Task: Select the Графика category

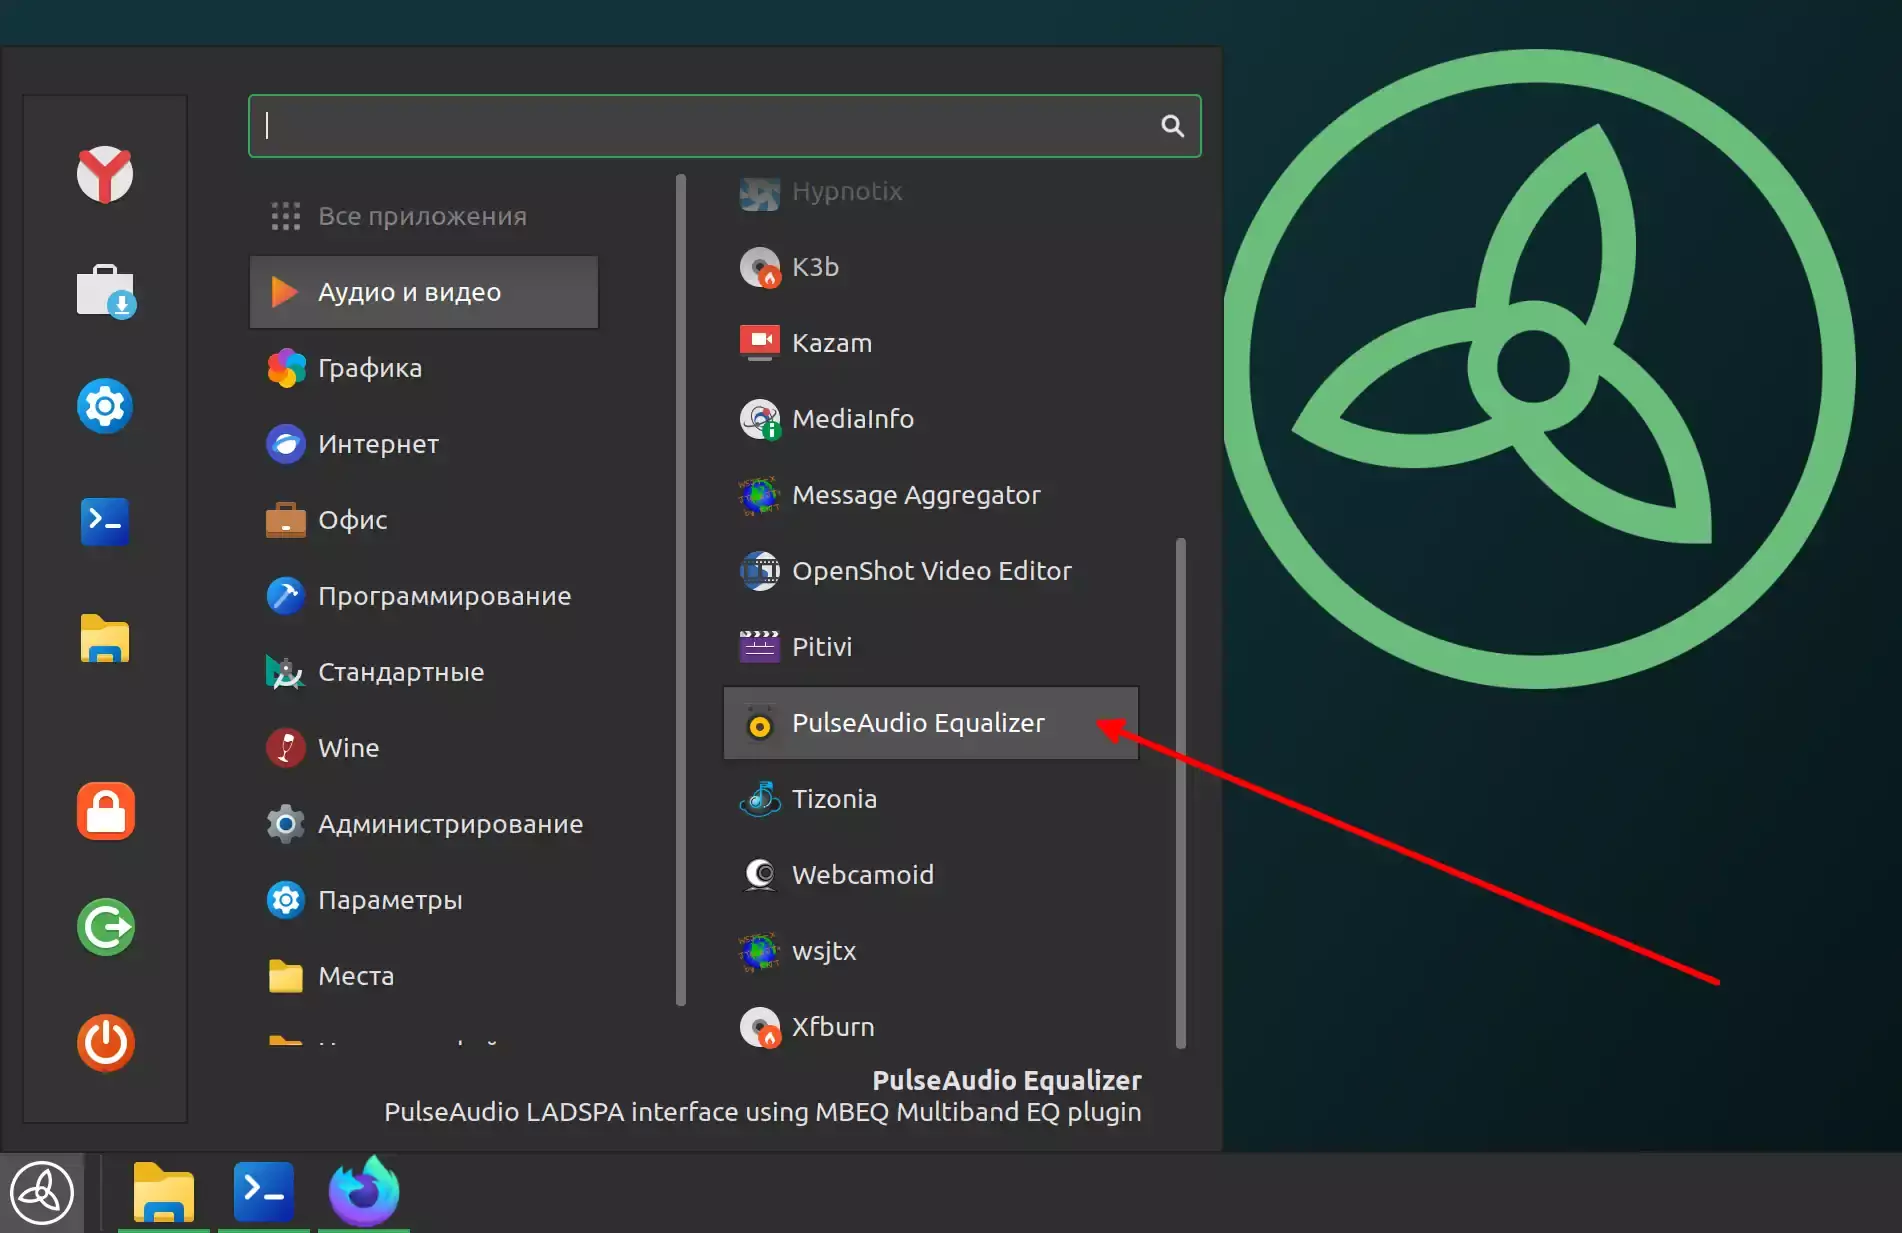Action: click(x=424, y=368)
